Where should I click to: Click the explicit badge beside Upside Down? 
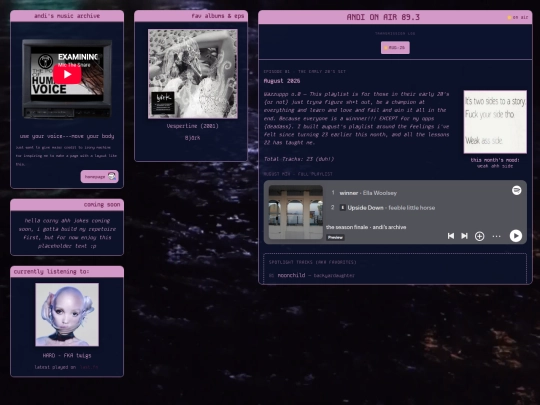pos(342,208)
